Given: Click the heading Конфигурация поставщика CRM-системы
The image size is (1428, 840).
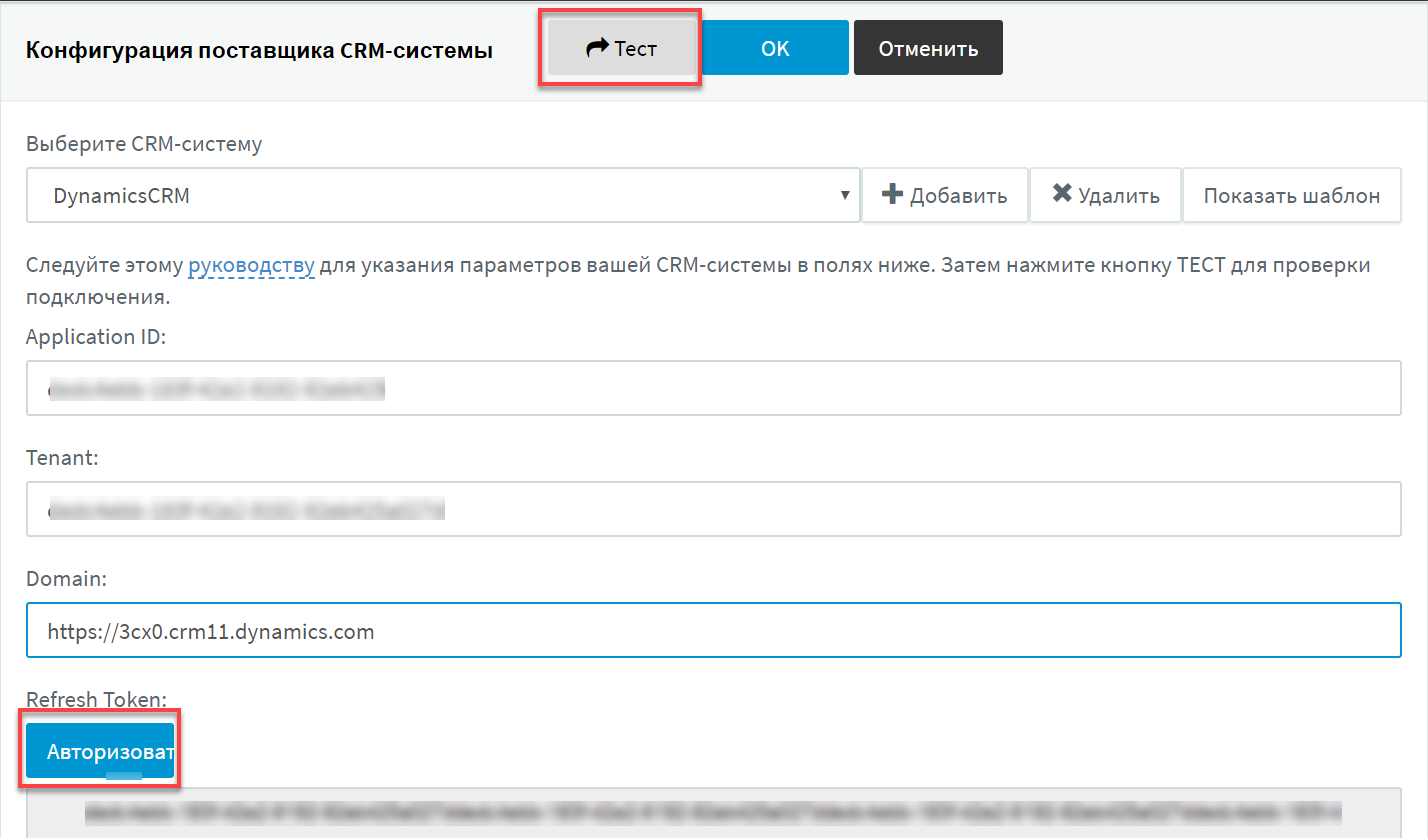Looking at the screenshot, I should click(259, 50).
